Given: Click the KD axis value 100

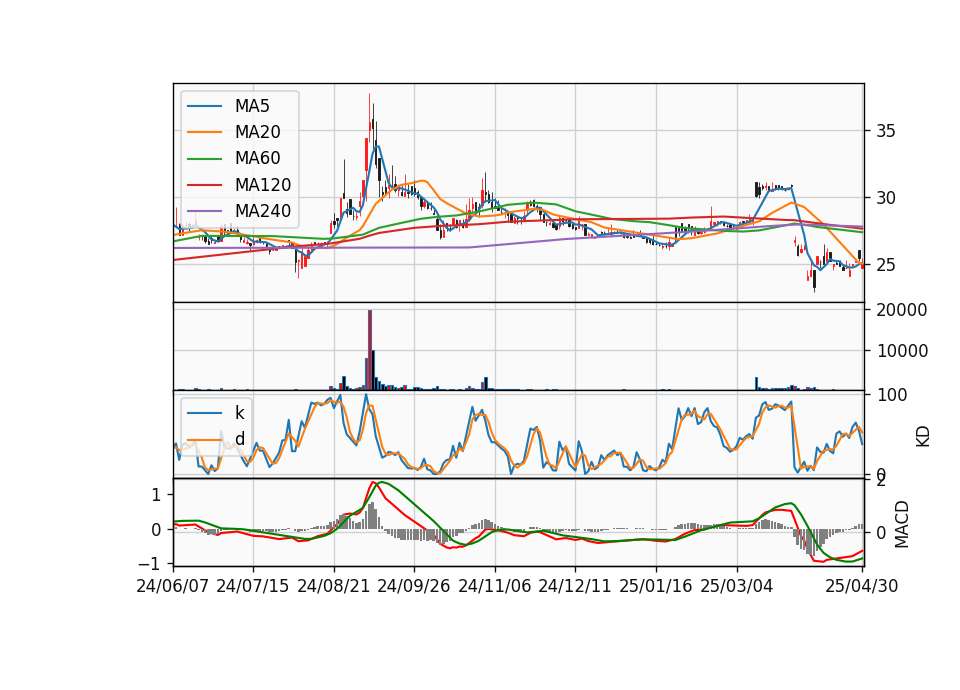Looking at the screenshot, I should pos(892,396).
